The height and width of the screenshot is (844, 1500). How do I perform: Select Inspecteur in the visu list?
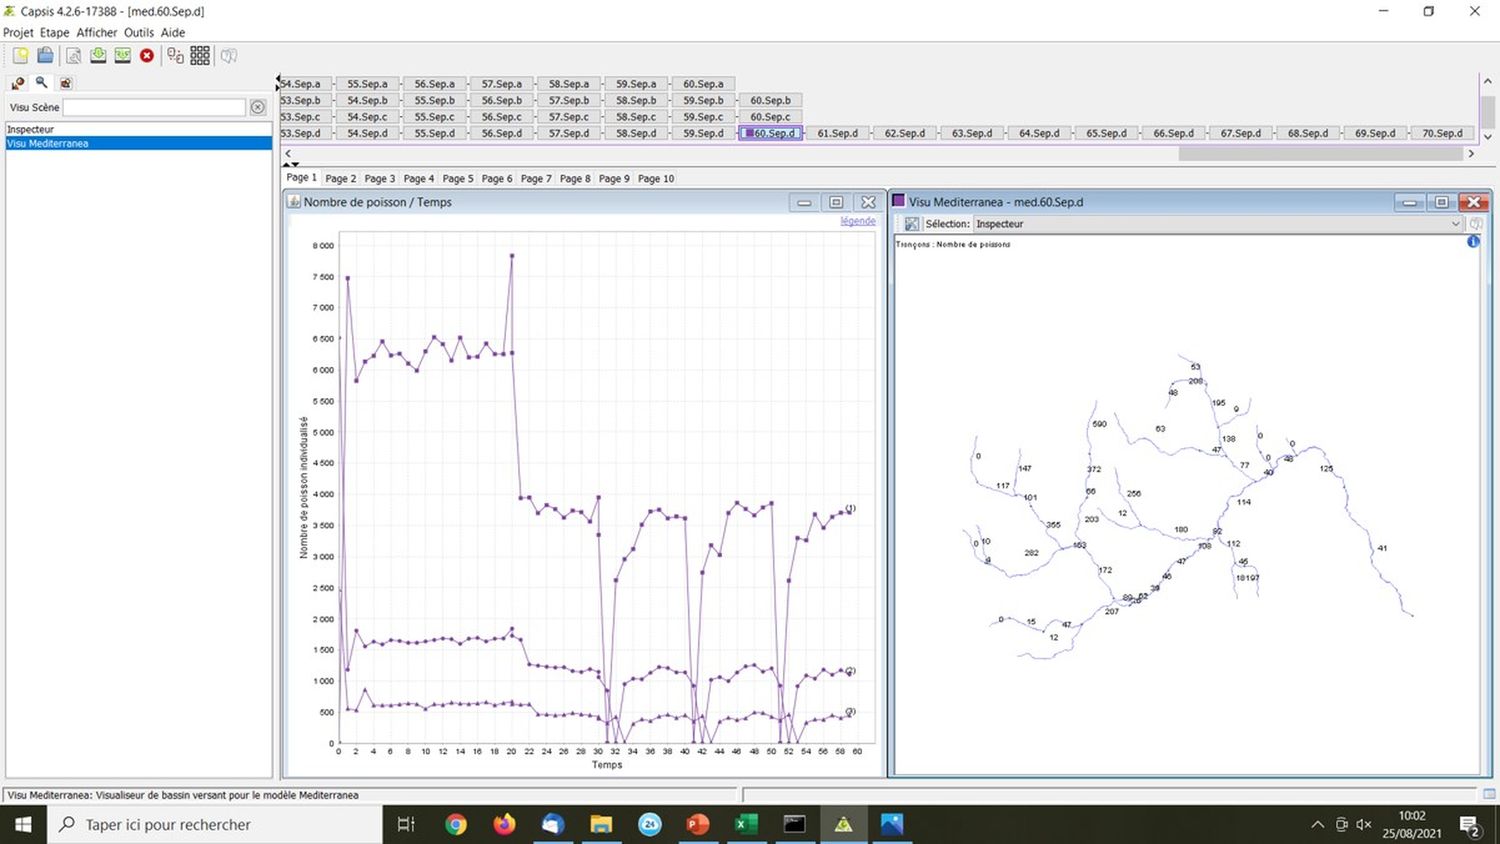coord(31,129)
